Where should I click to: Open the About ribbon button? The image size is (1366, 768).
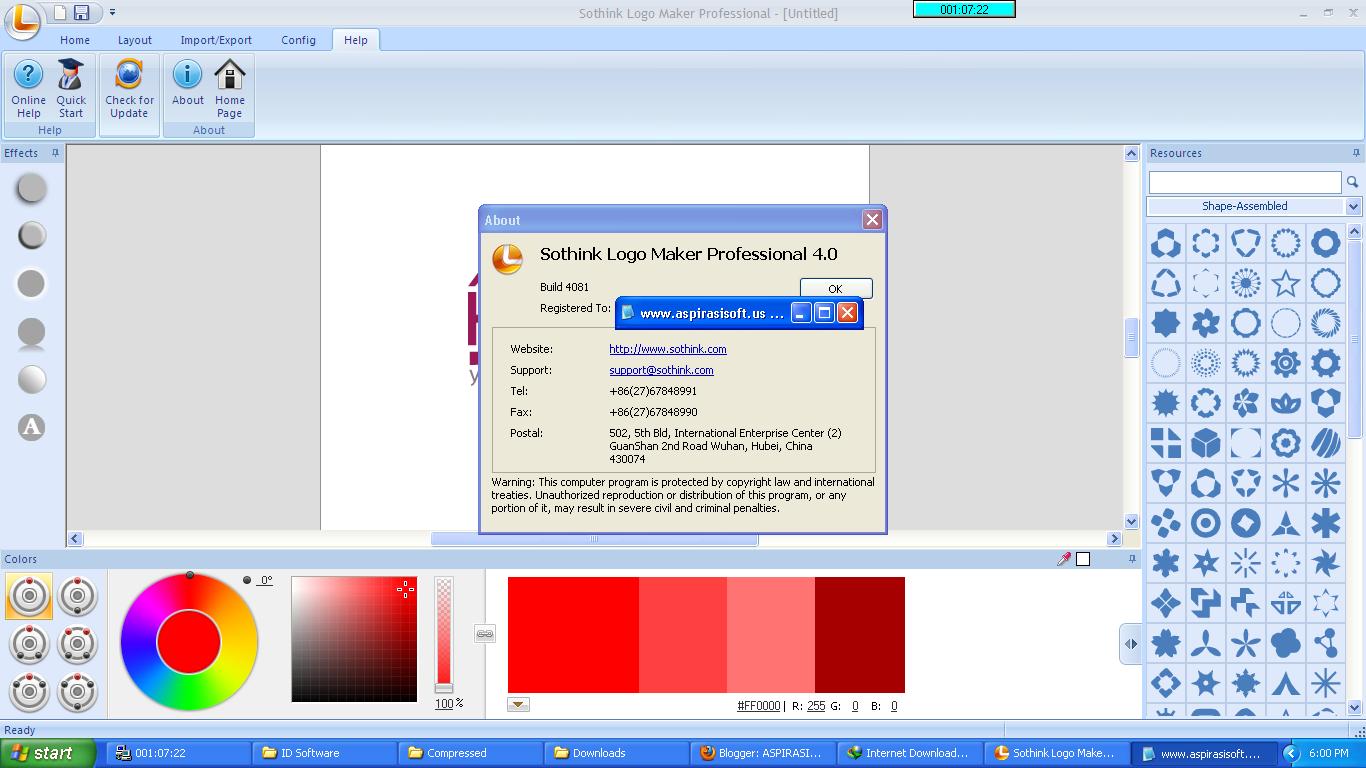pos(187,83)
